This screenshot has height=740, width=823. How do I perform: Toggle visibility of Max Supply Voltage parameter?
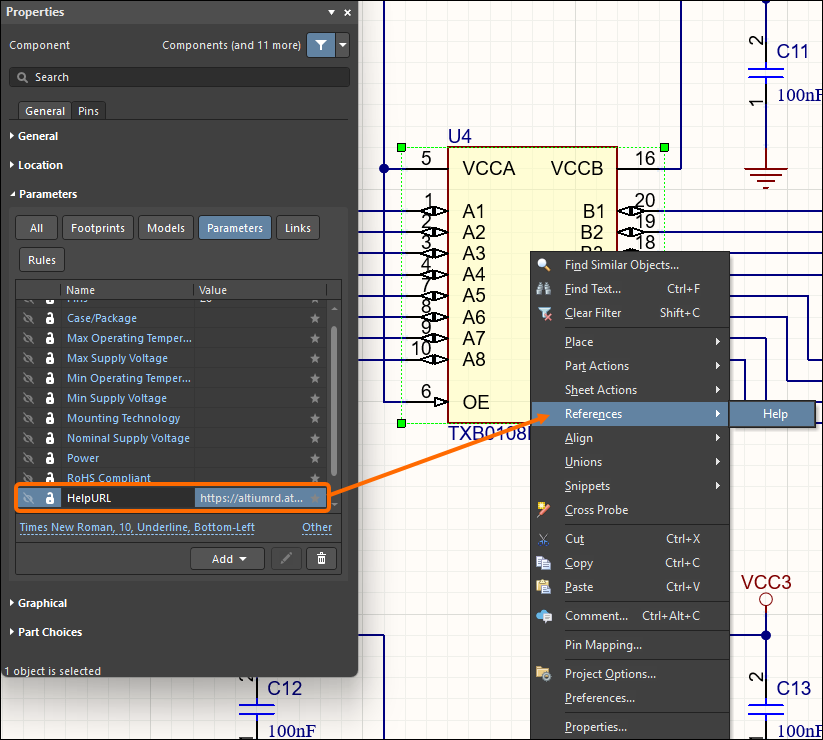[28, 358]
